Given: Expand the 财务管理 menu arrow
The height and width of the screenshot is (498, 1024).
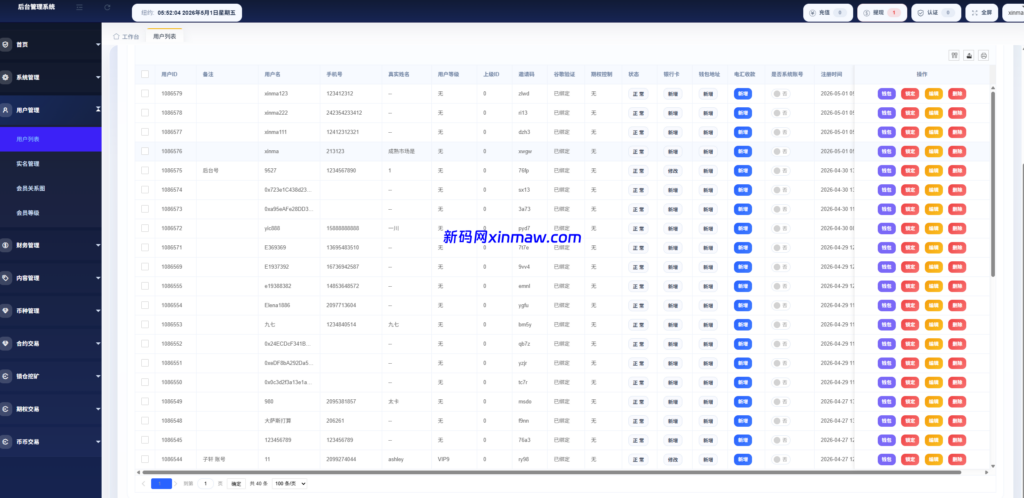Looking at the screenshot, I should pos(98,245).
